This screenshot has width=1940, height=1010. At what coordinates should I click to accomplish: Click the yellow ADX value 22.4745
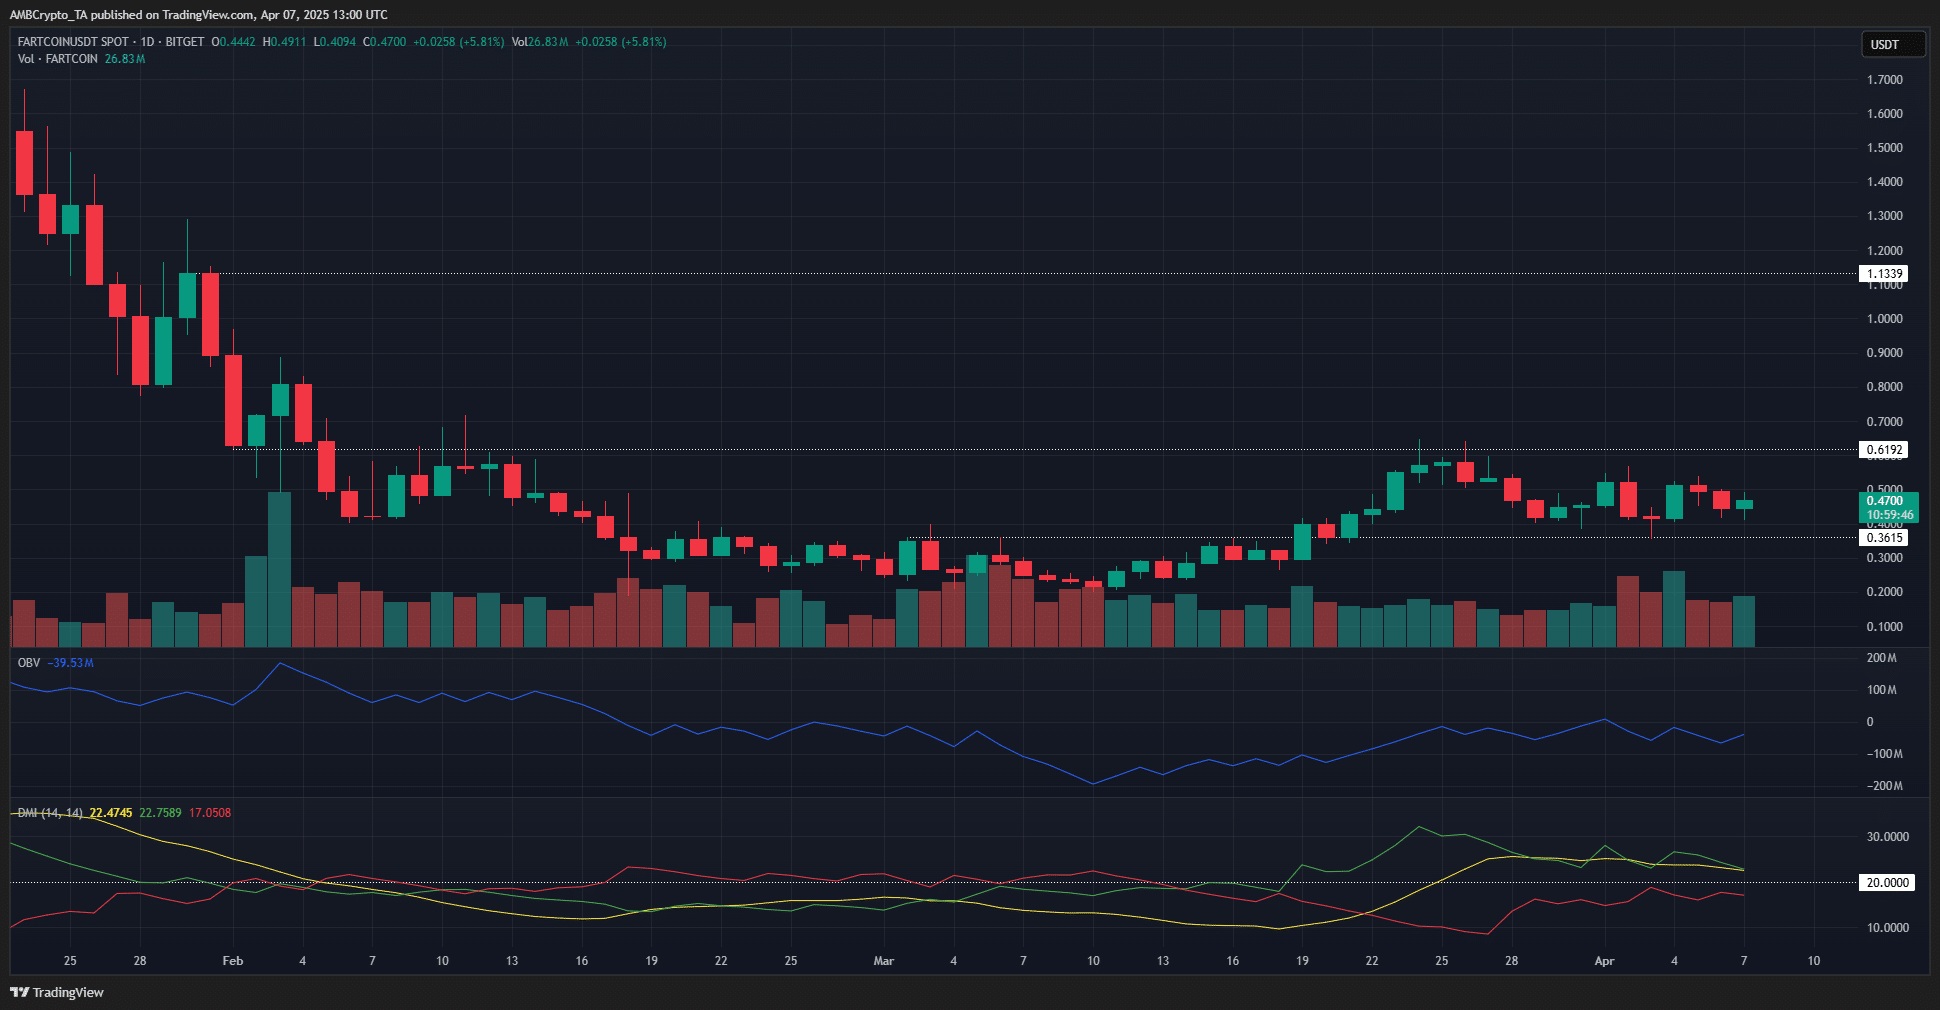[110, 813]
